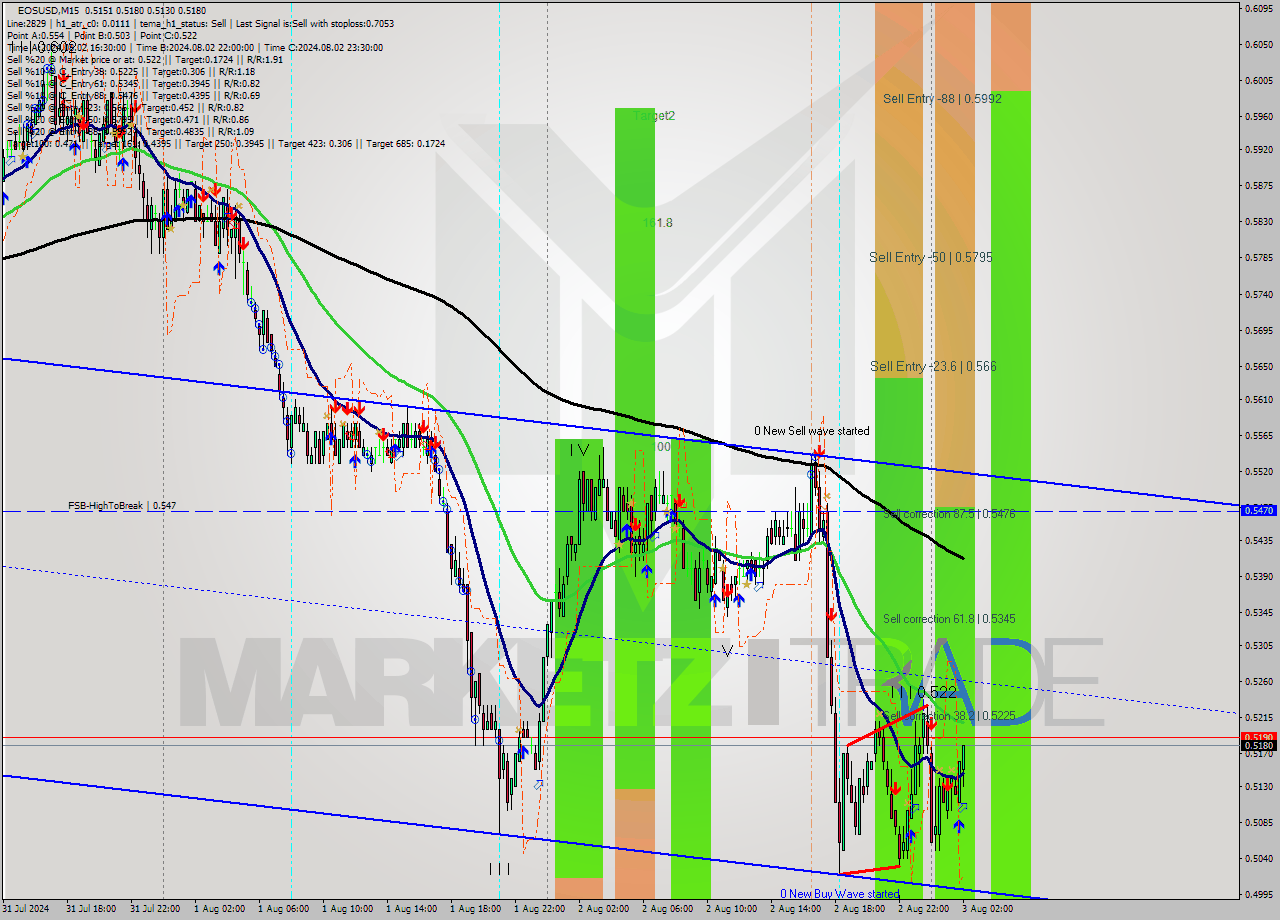Click the 'I I I' wave label near bottom
Screen dimensions: 1280x920
(499, 869)
